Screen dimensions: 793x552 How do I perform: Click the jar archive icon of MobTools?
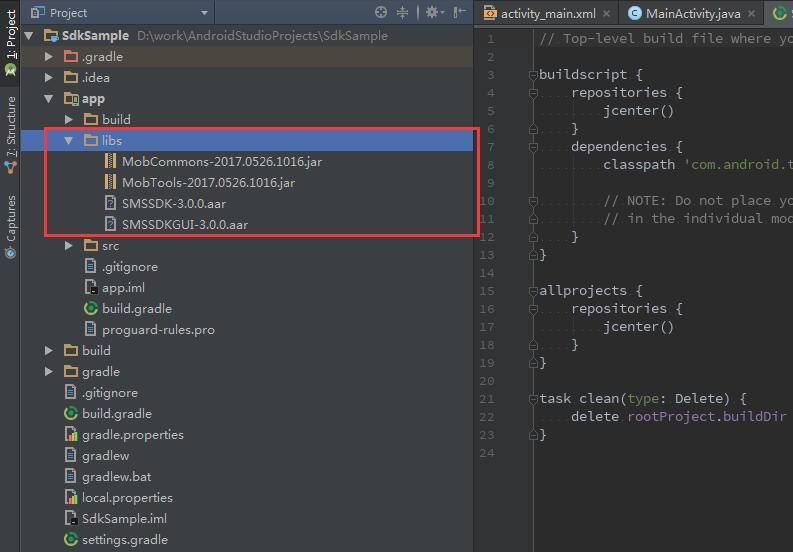click(x=110, y=182)
